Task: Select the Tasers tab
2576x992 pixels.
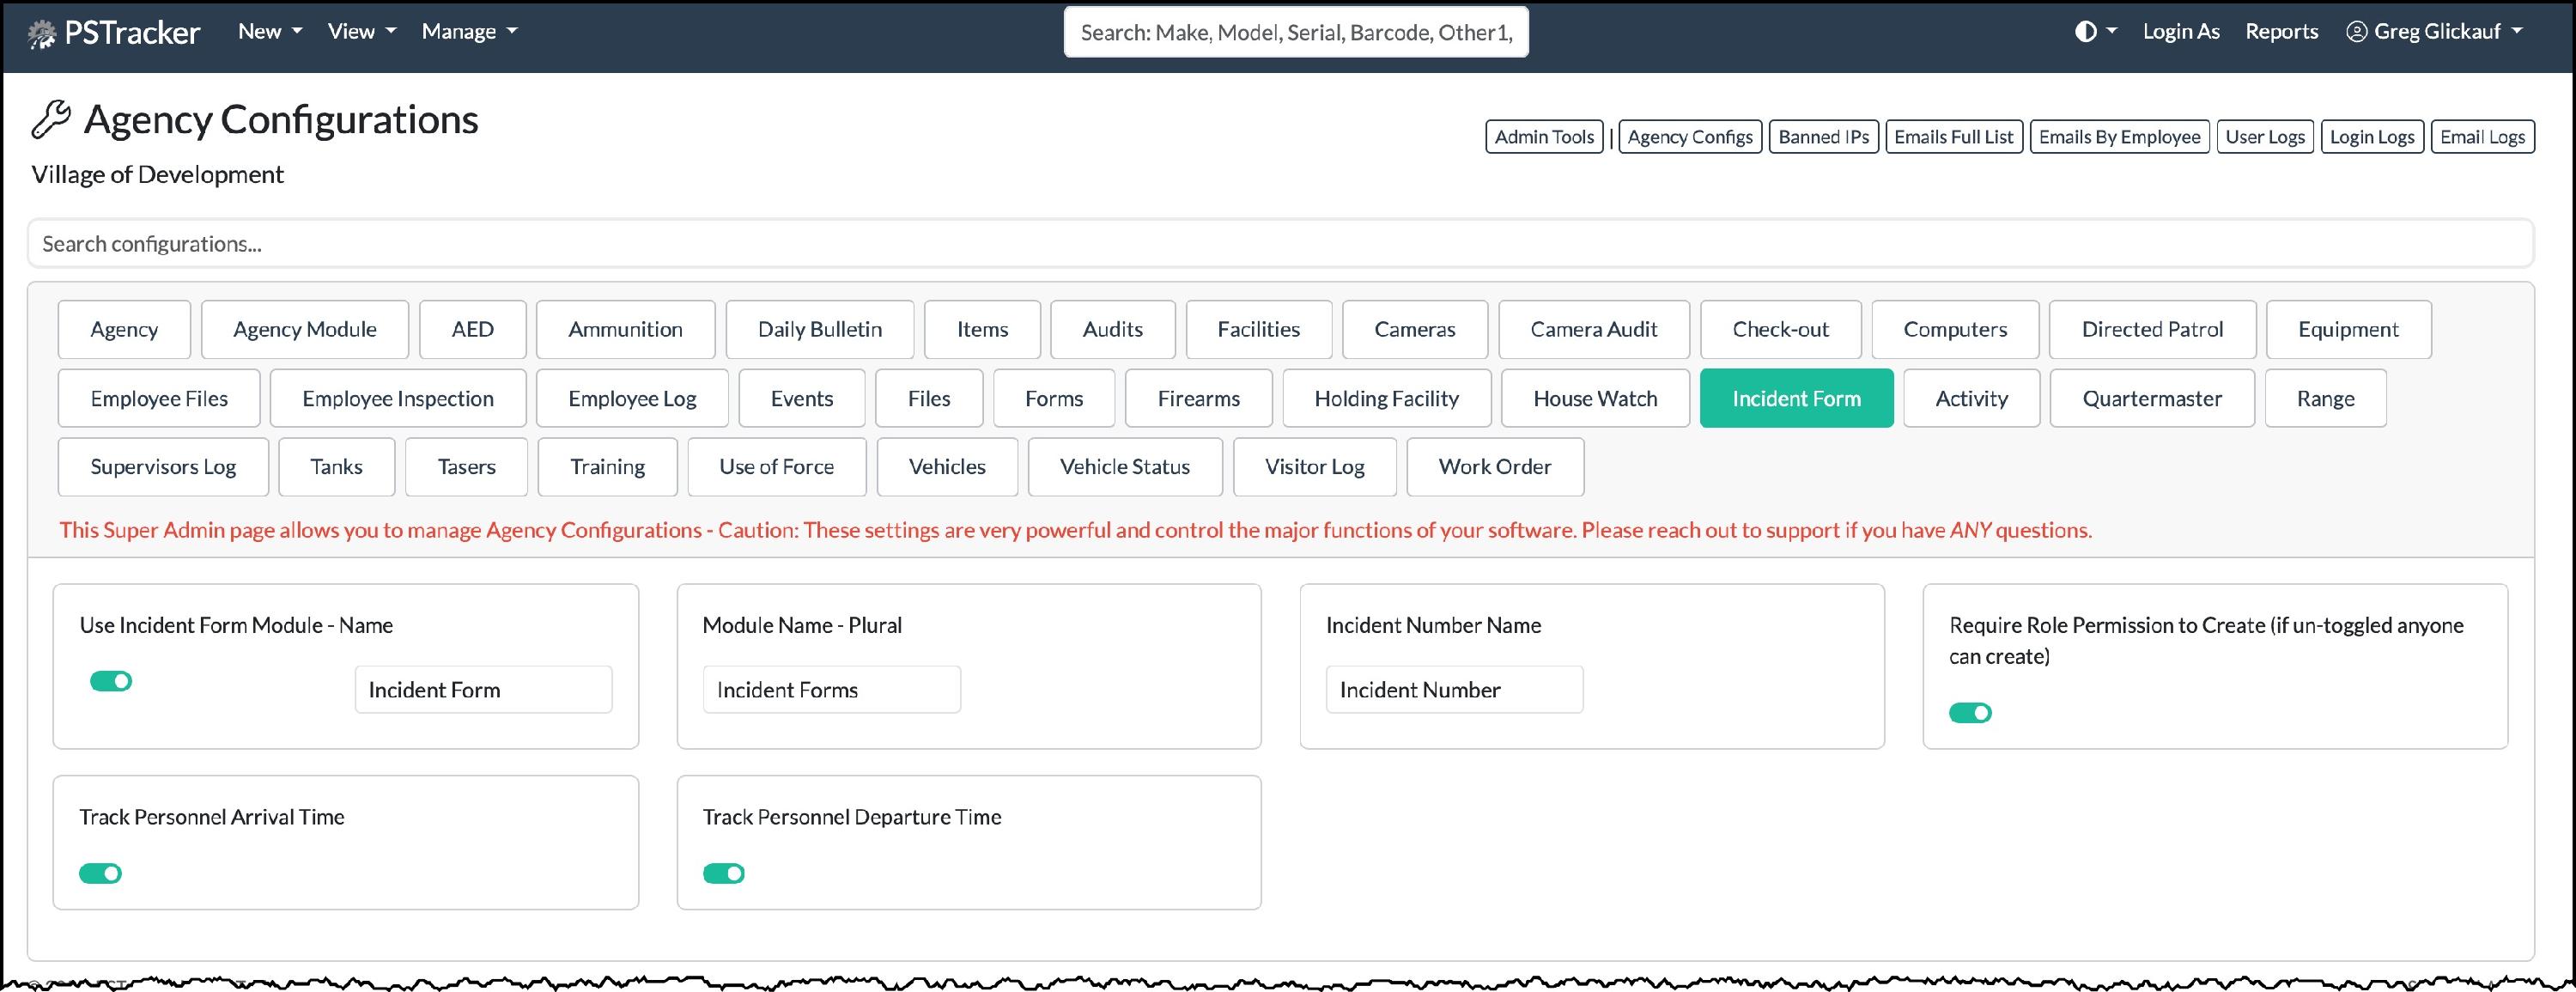Action: (467, 467)
